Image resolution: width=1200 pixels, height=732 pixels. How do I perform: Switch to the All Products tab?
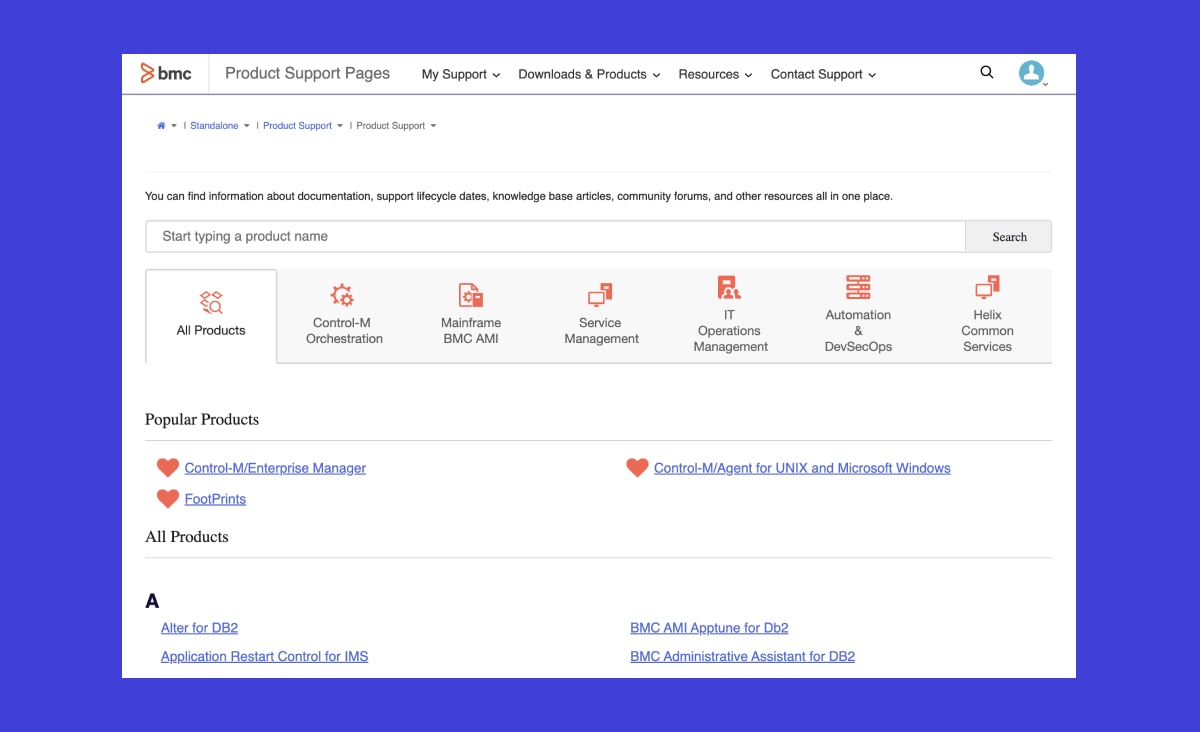tap(211, 315)
